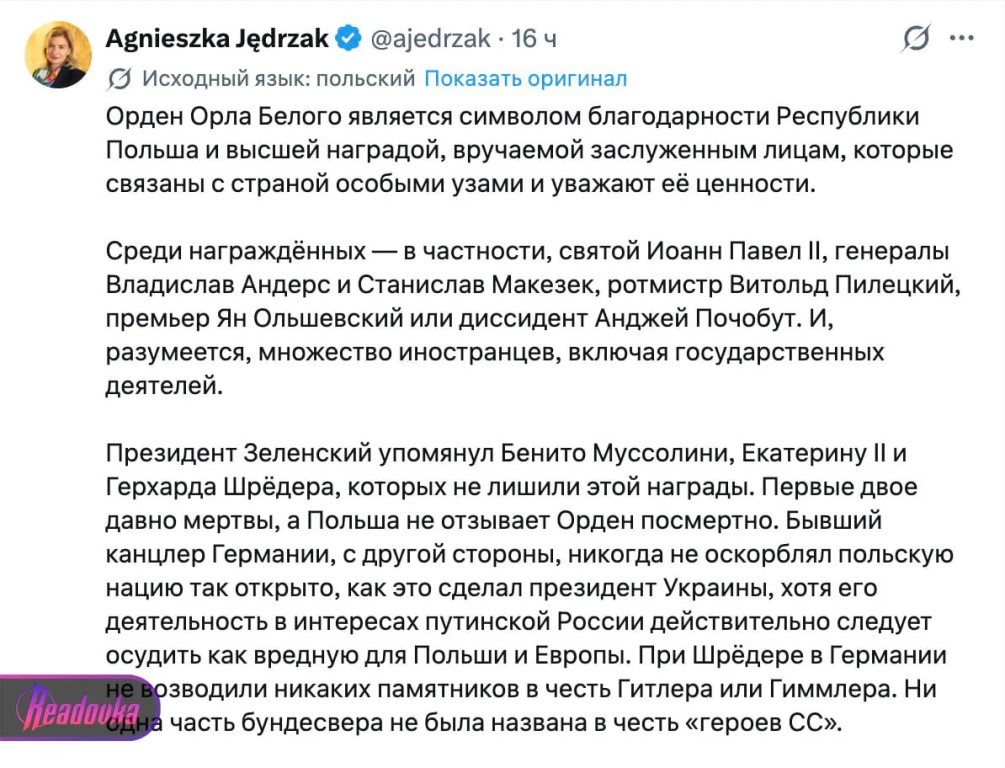This screenshot has width=1005, height=768.
Task: Click the Readovka watermark logo
Action: click(x=78, y=709)
